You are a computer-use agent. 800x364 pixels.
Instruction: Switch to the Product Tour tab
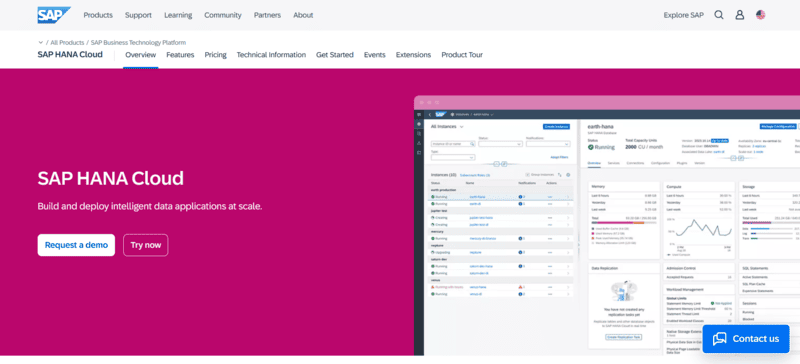(462, 55)
